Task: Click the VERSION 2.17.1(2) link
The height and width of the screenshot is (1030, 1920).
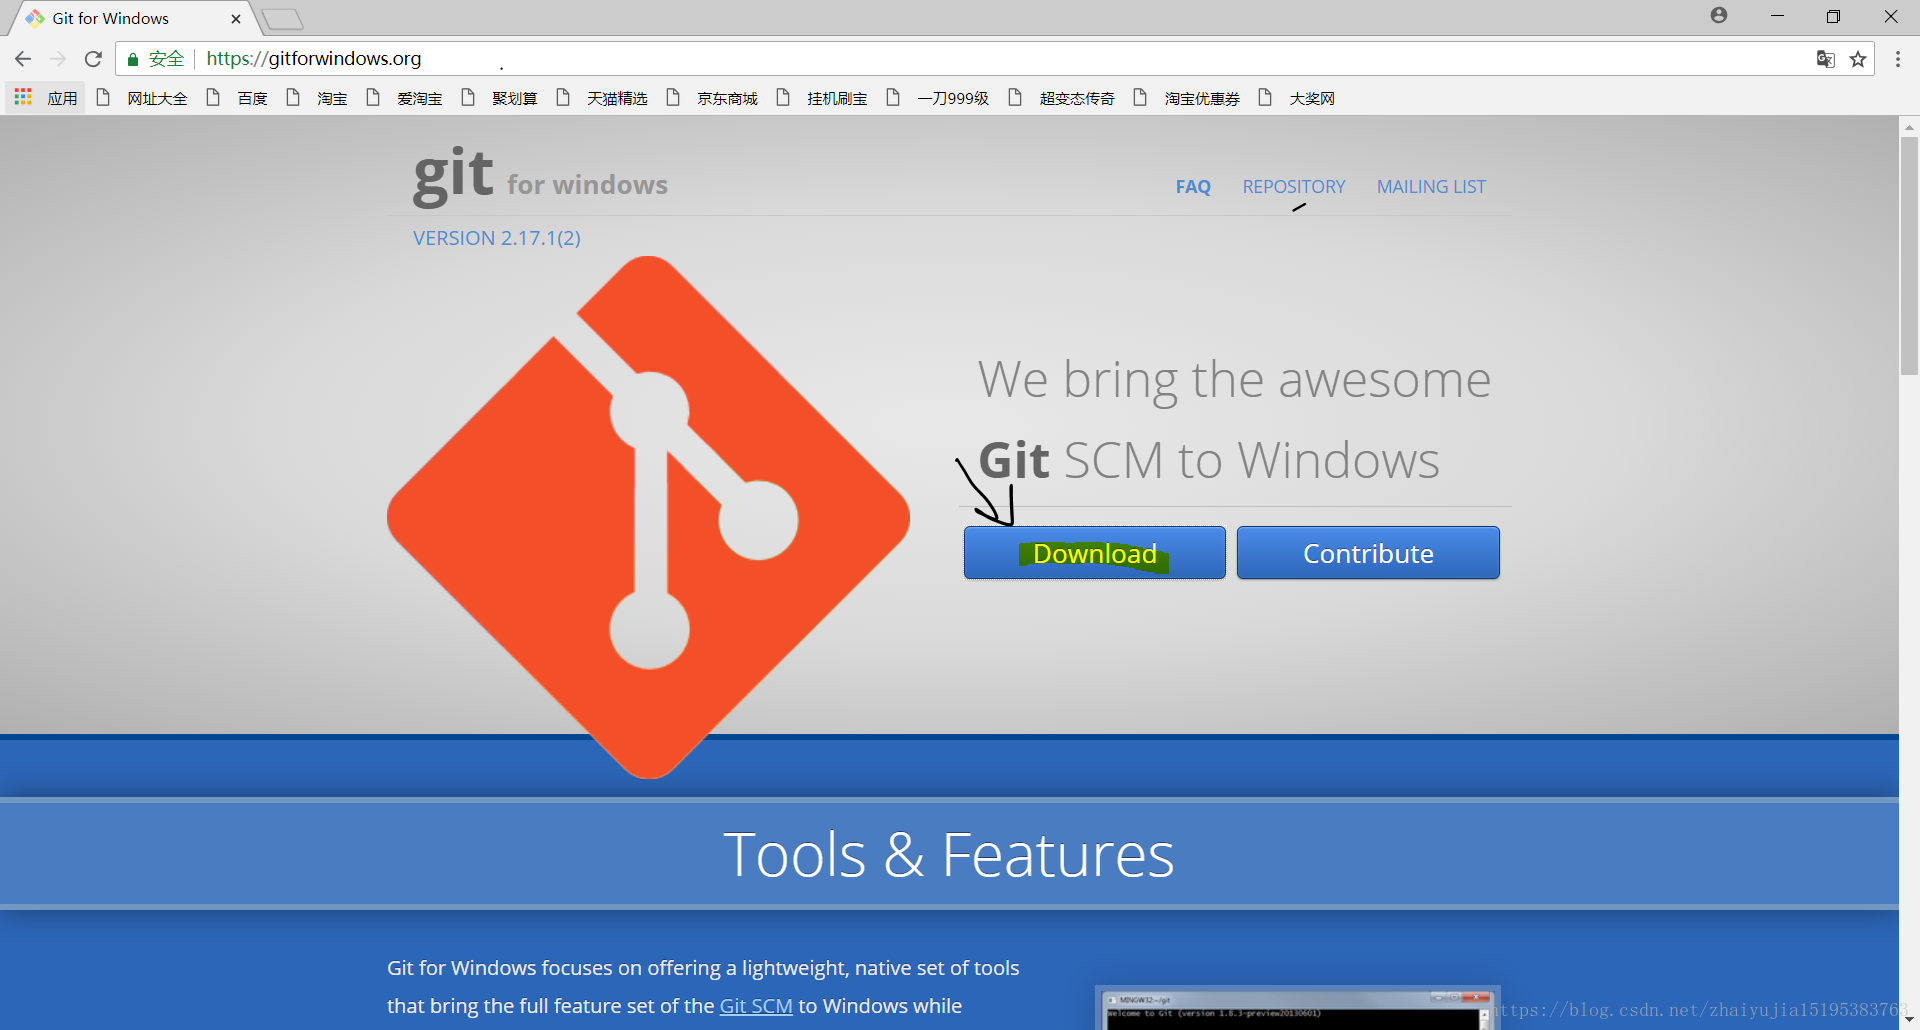Action: (x=497, y=238)
